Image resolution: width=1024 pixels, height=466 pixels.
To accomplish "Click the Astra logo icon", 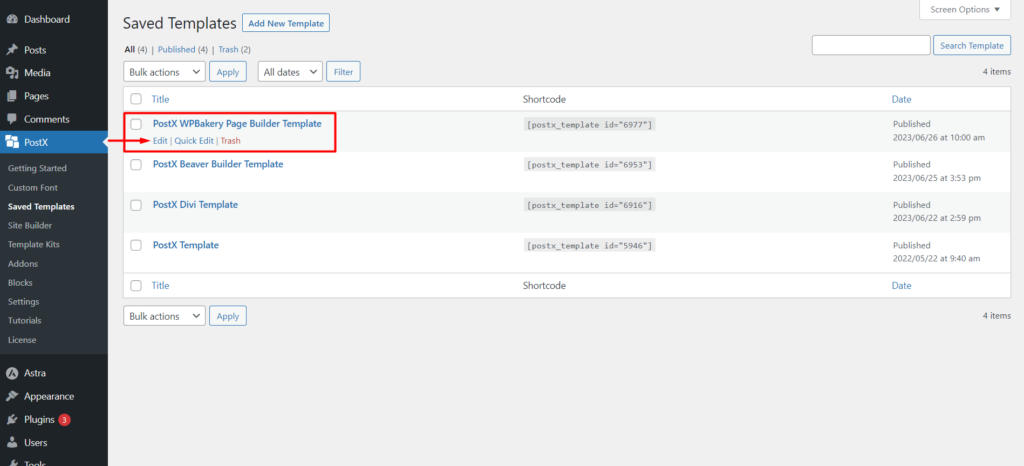I will click(x=12, y=373).
